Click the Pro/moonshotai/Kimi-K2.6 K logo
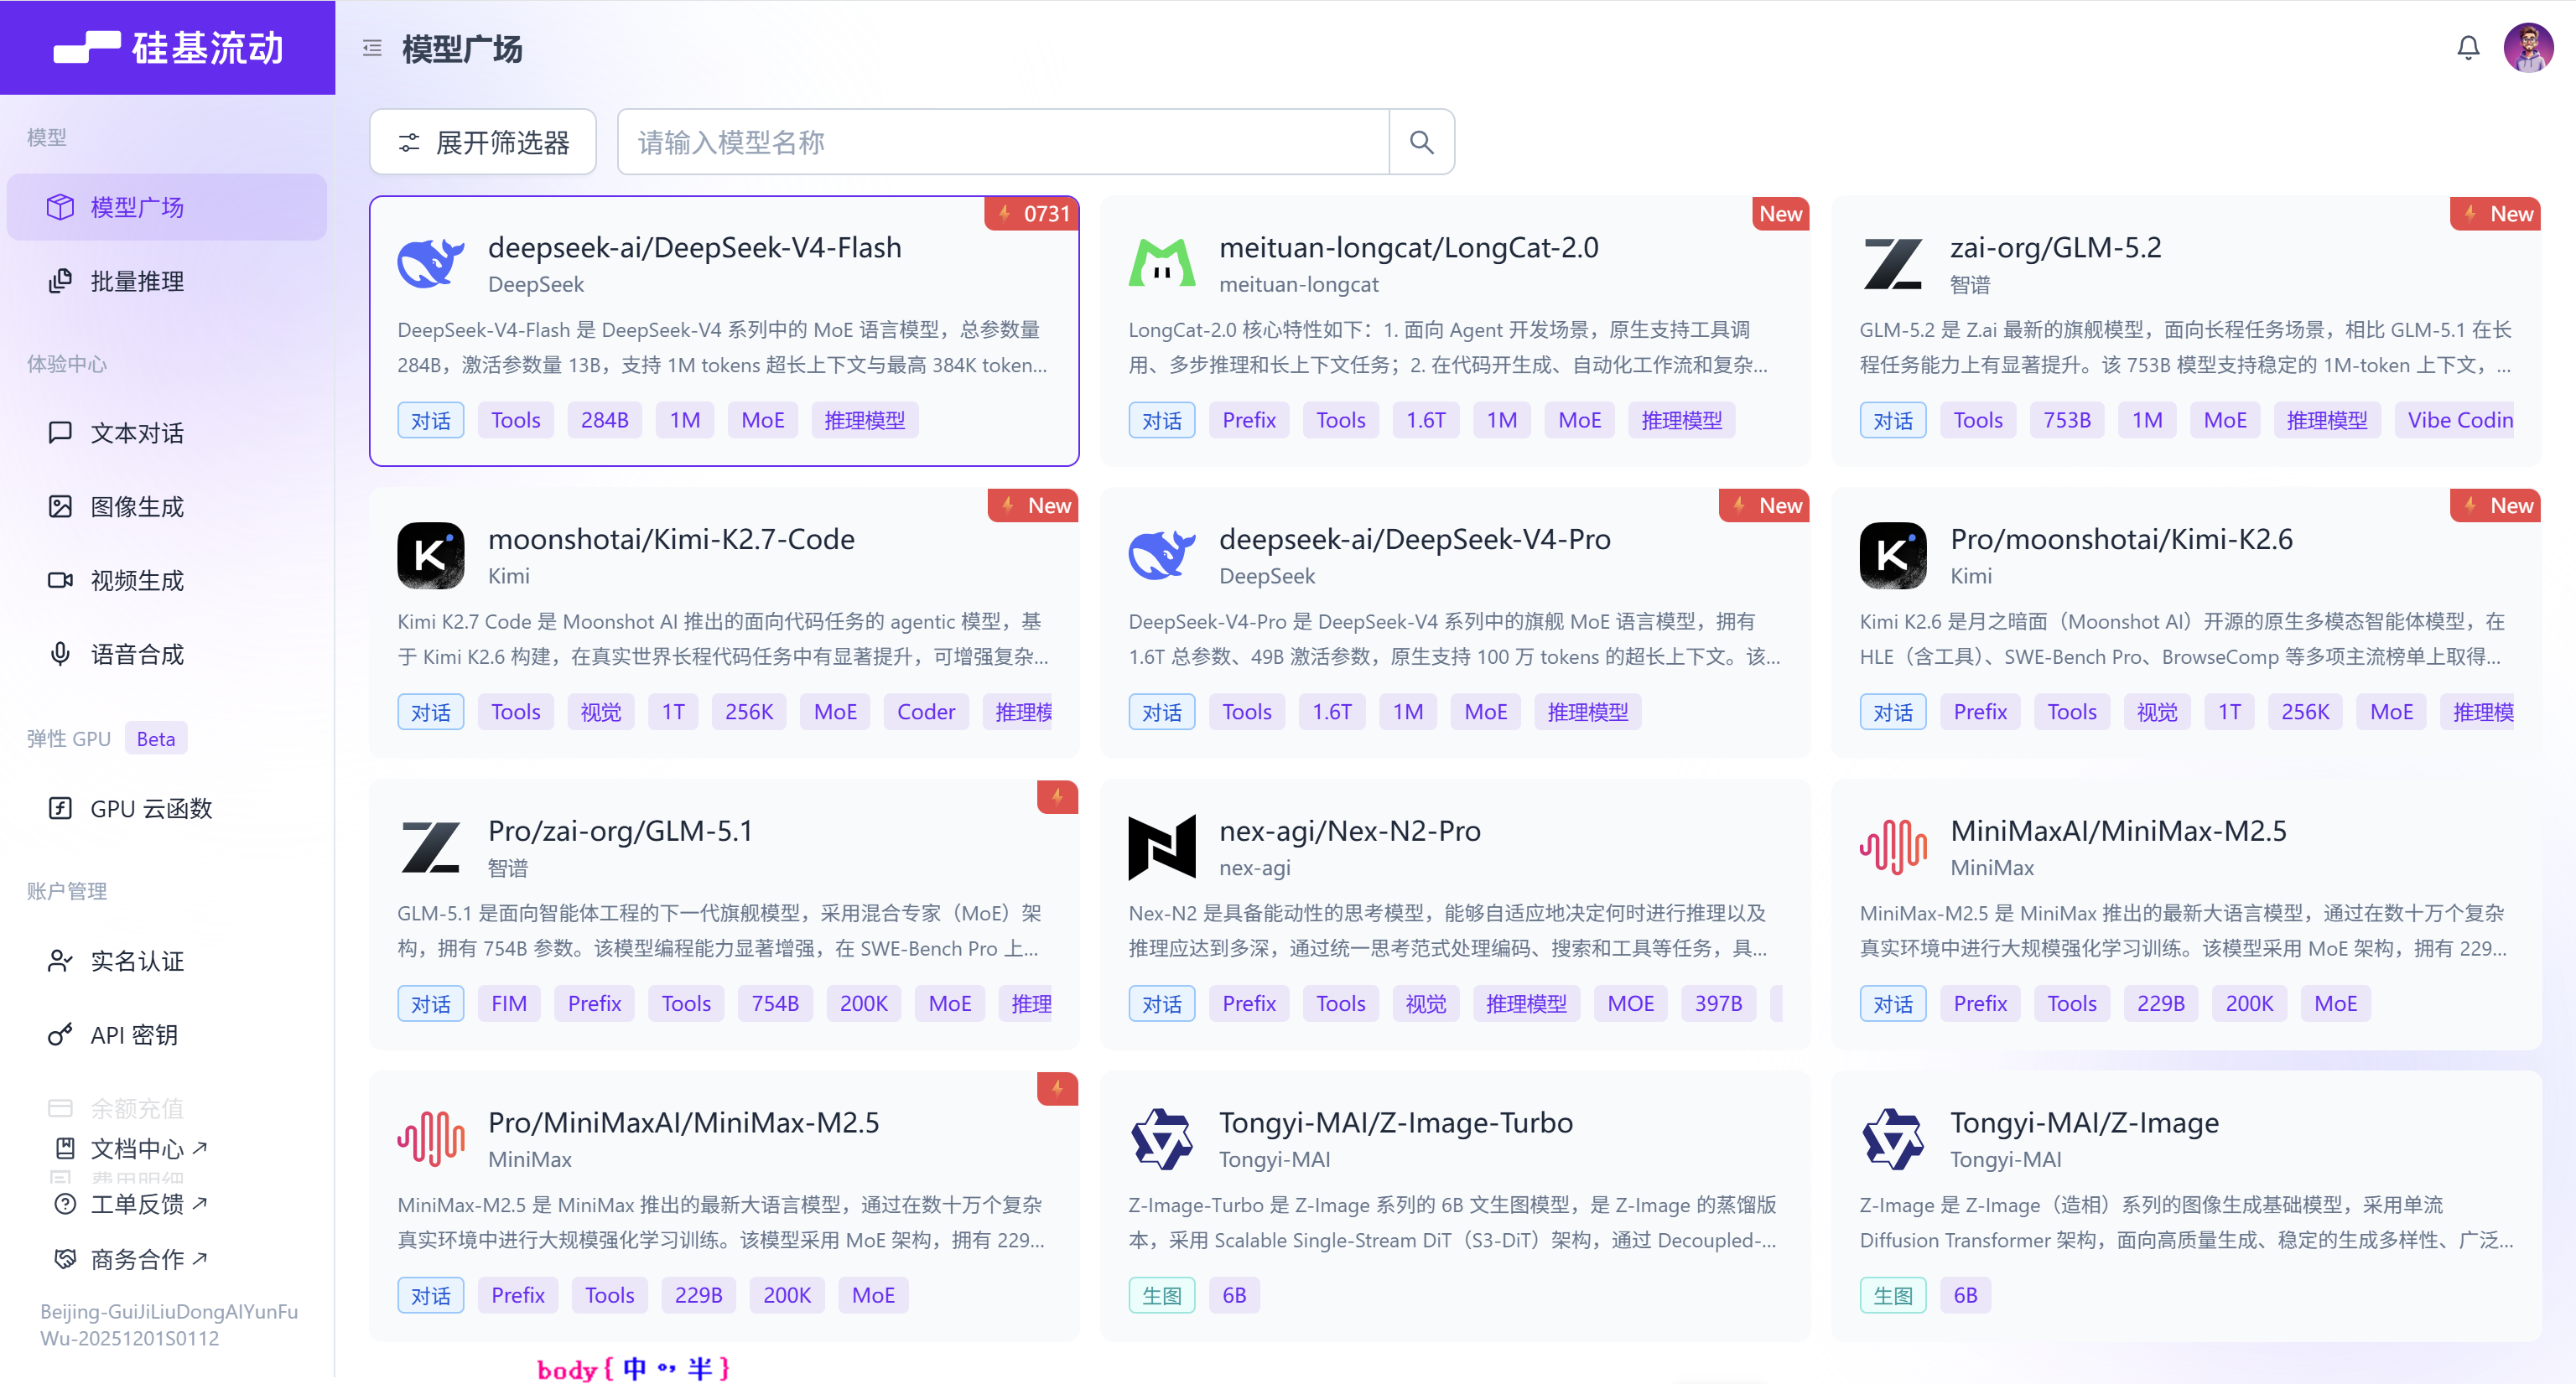The width and height of the screenshot is (2576, 1384). click(1893, 556)
